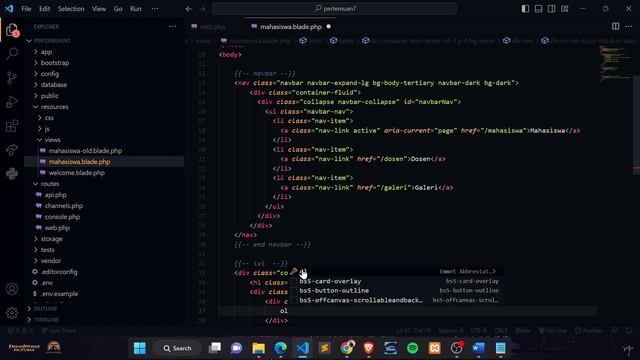Open File Explorer from the taskbar

[x=258, y=348]
